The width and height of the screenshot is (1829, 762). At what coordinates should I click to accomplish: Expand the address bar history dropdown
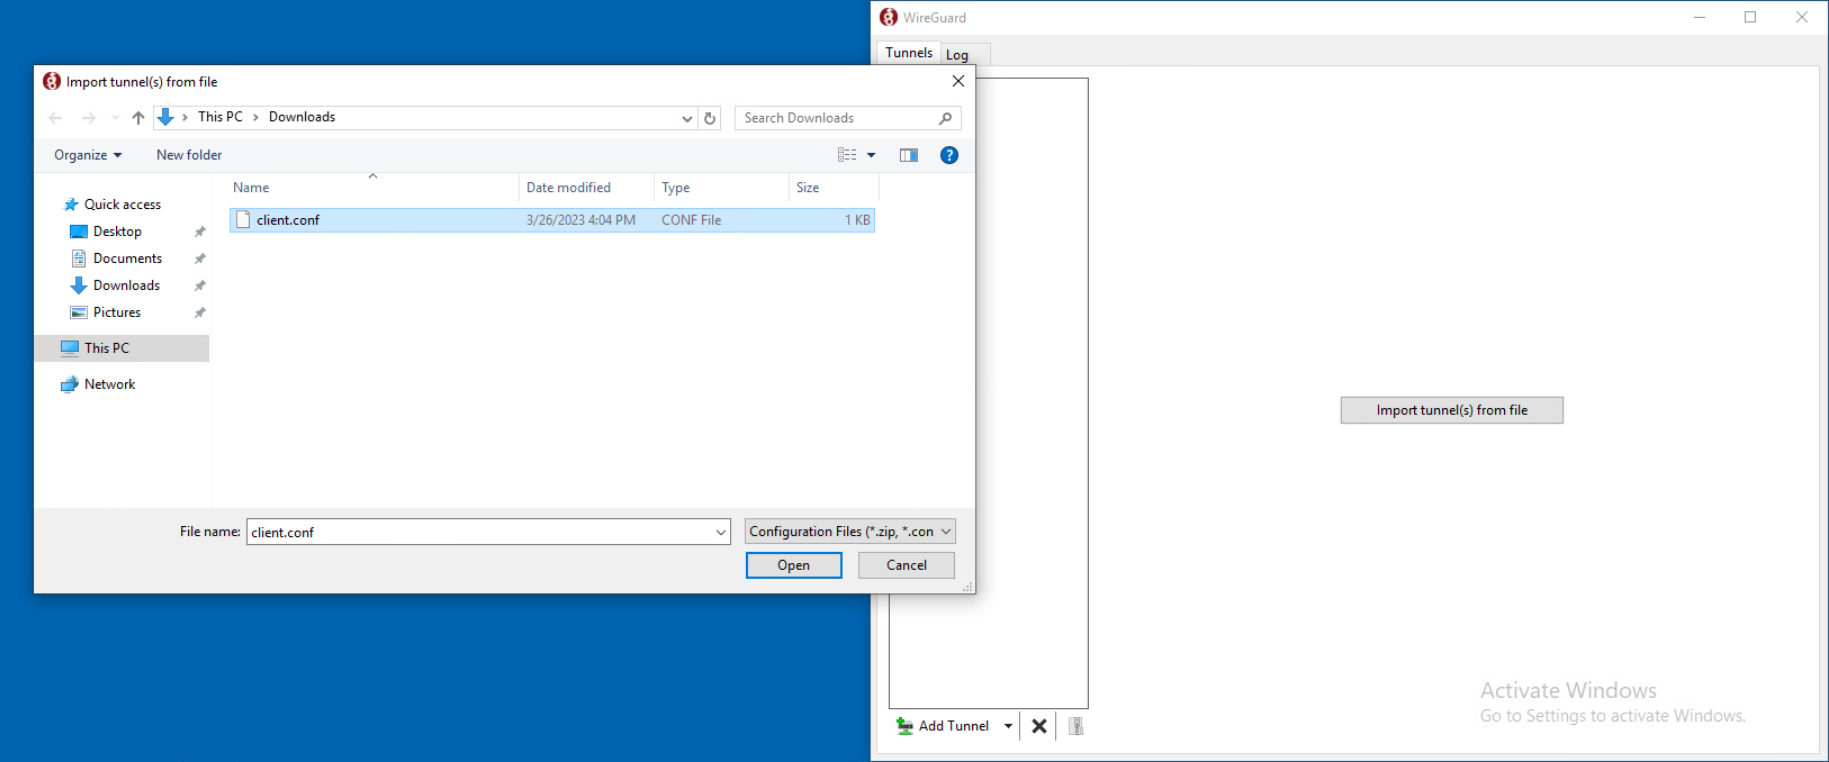pyautogui.click(x=687, y=118)
